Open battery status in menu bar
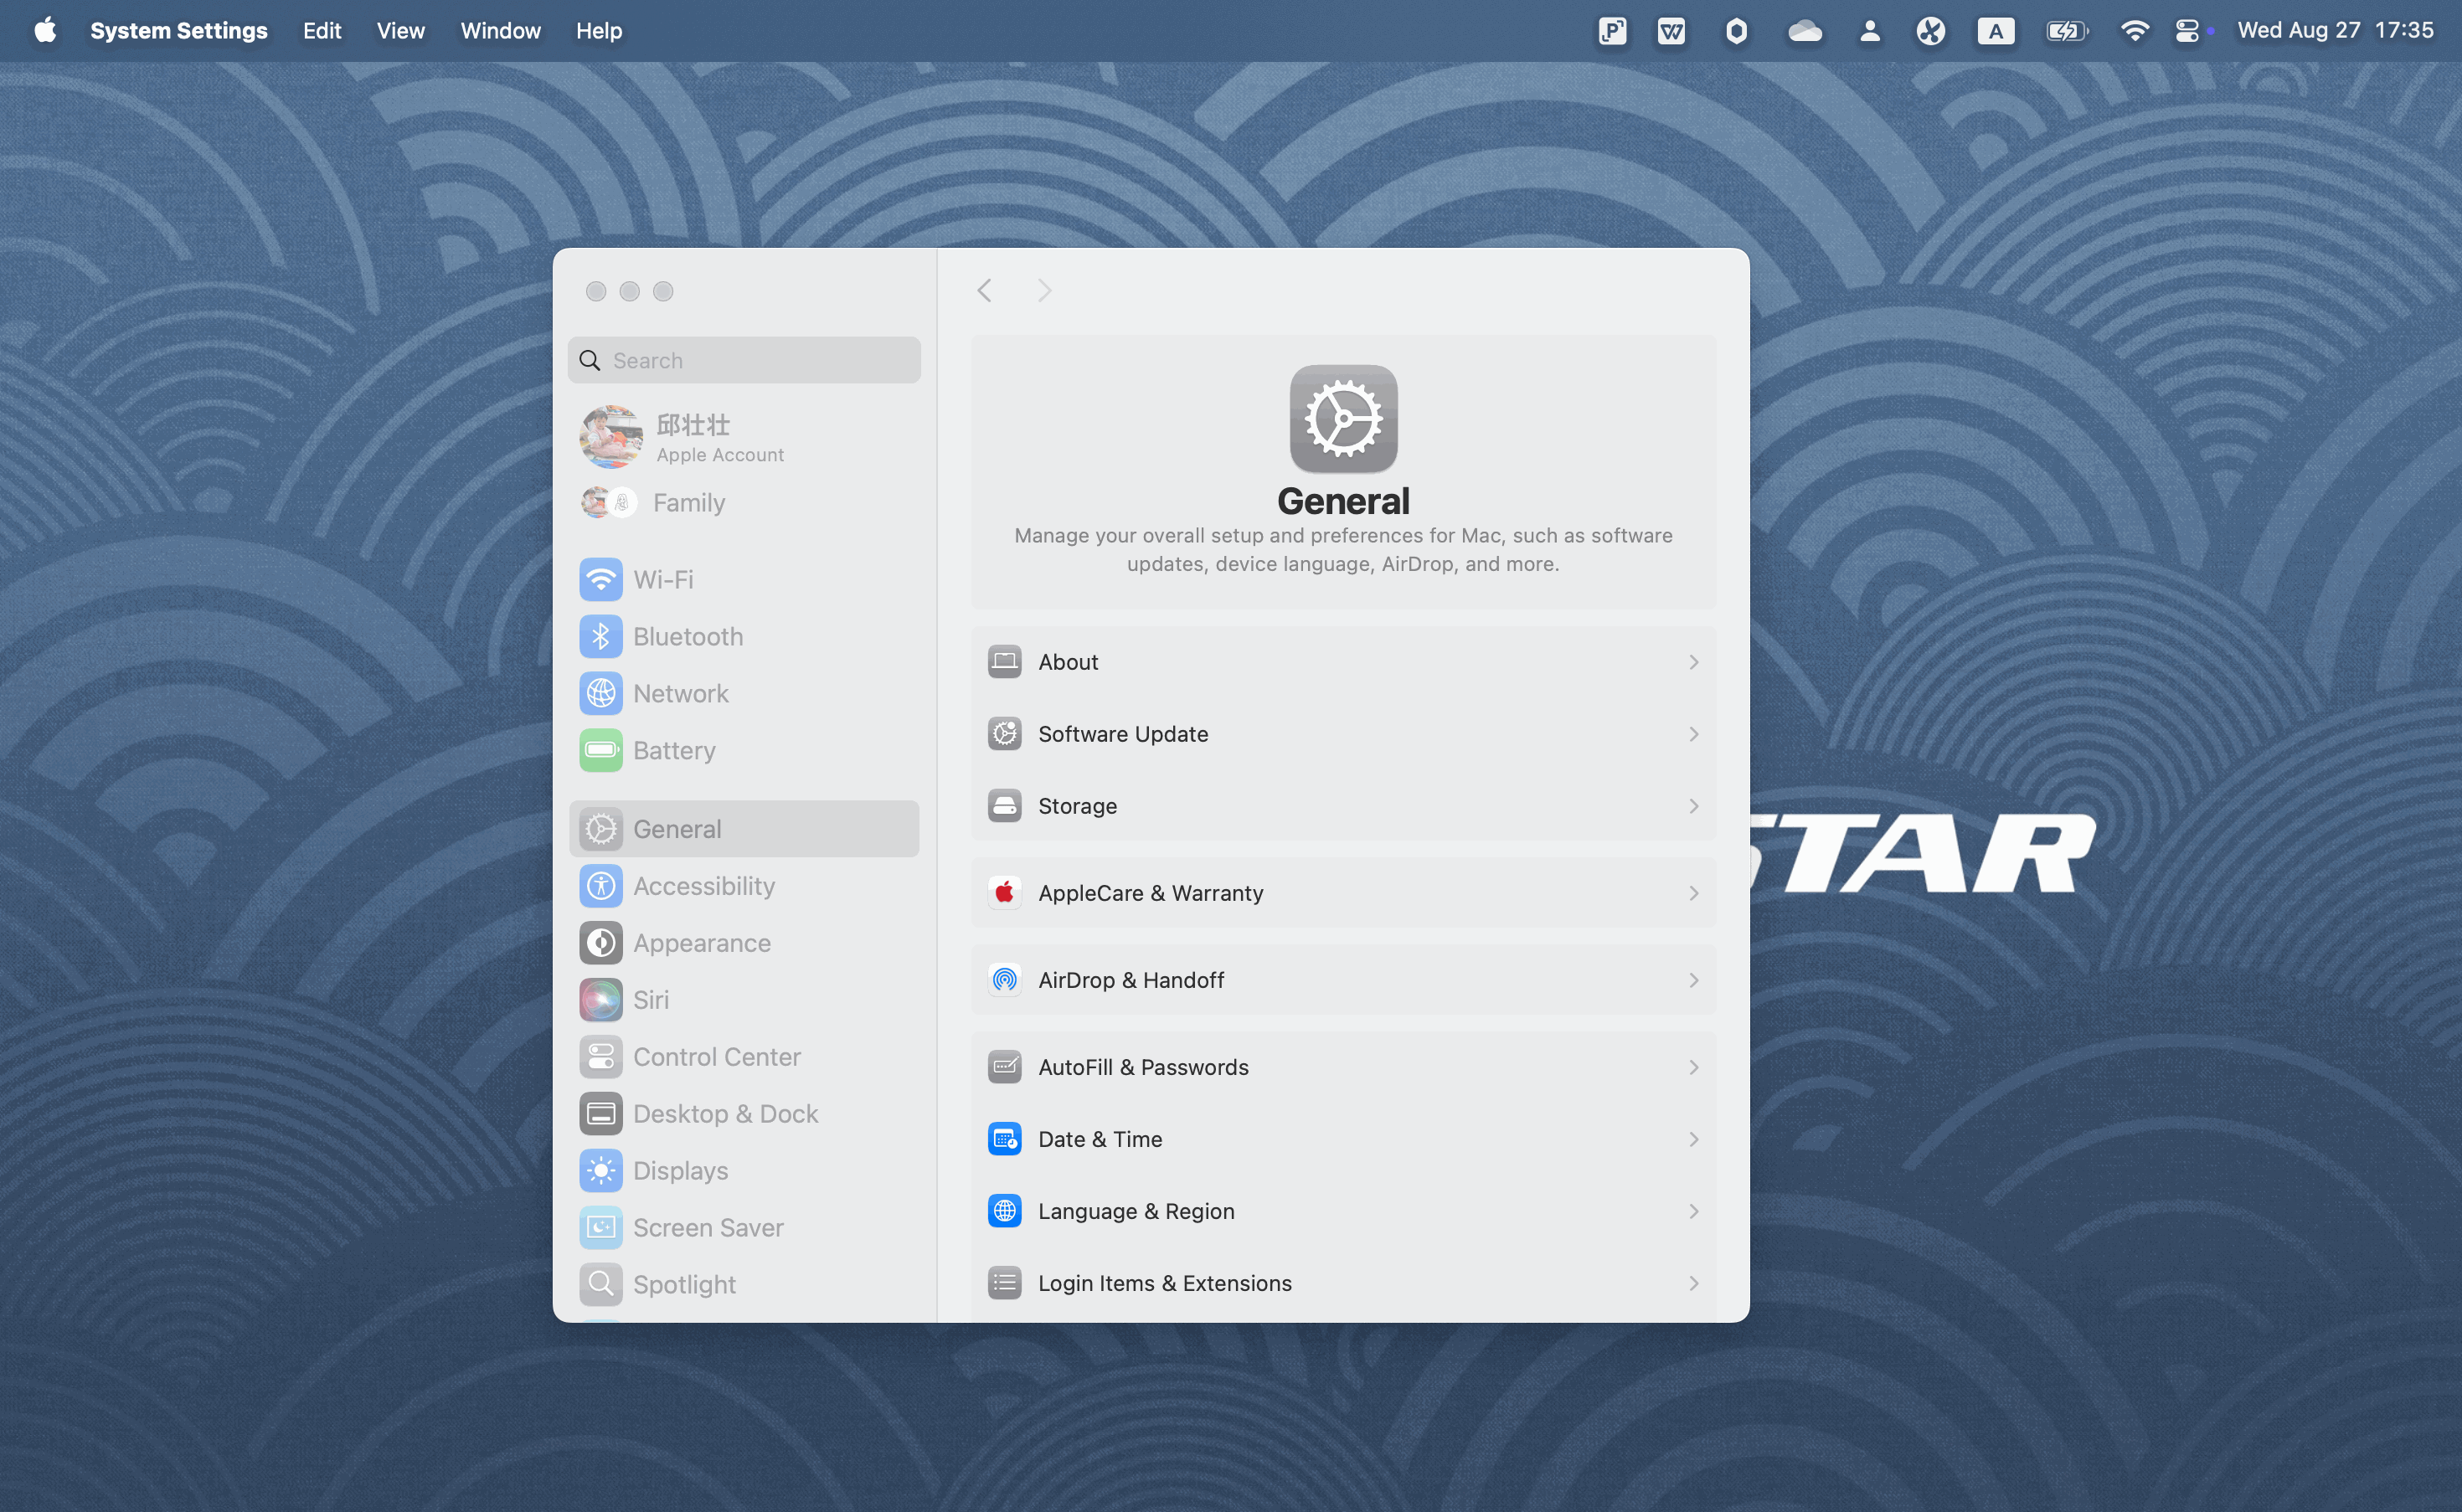2462x1512 pixels. [x=2067, y=30]
